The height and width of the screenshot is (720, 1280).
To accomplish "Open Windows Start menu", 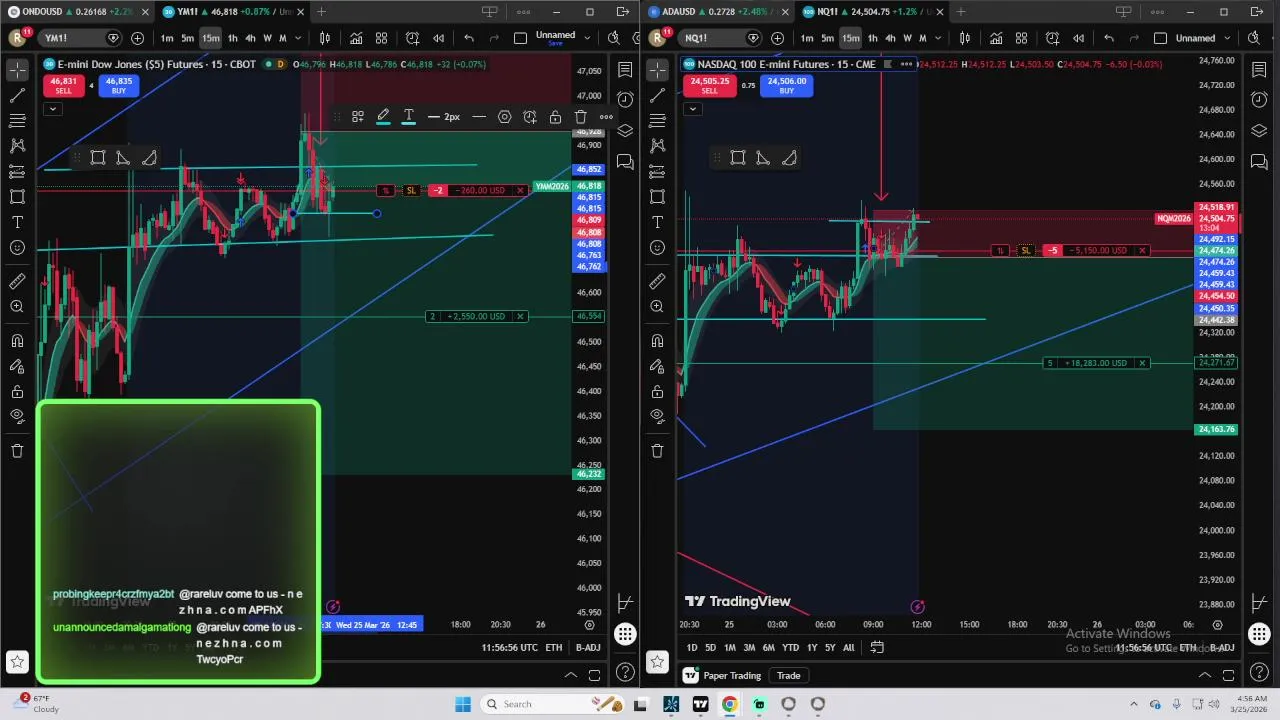I will point(462,704).
